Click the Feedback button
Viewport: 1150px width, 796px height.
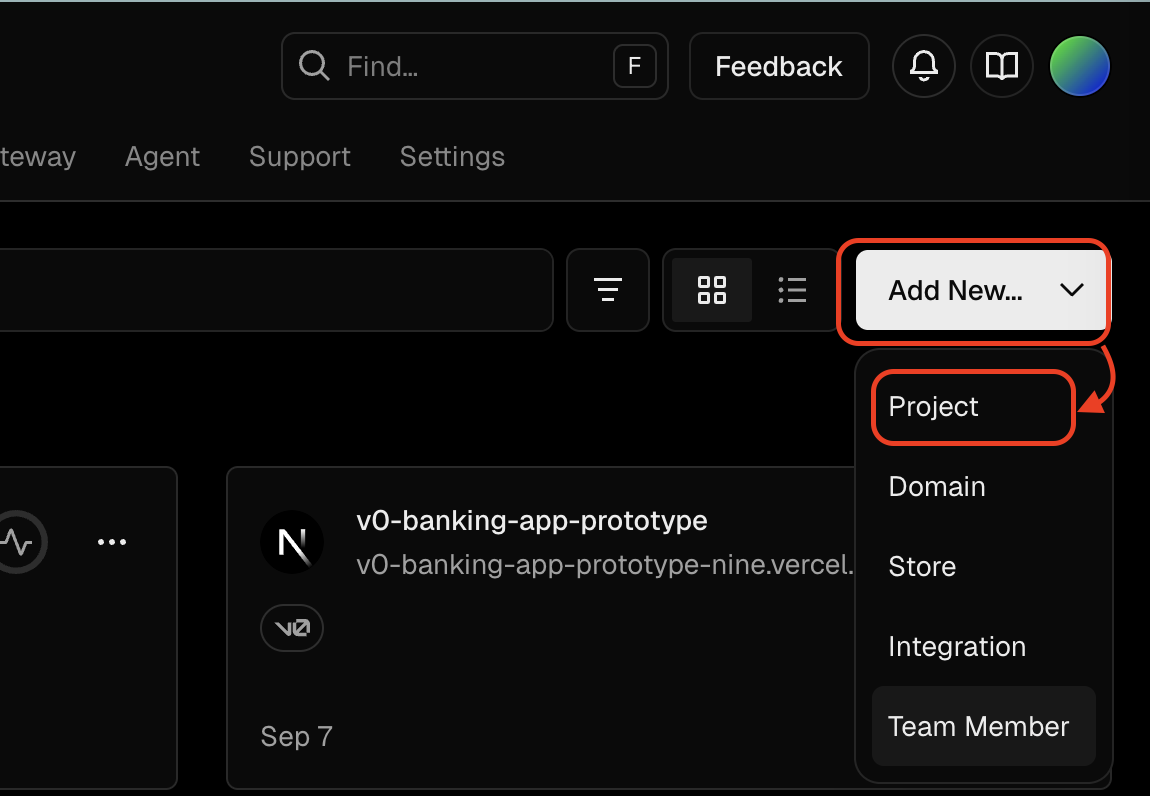(779, 67)
